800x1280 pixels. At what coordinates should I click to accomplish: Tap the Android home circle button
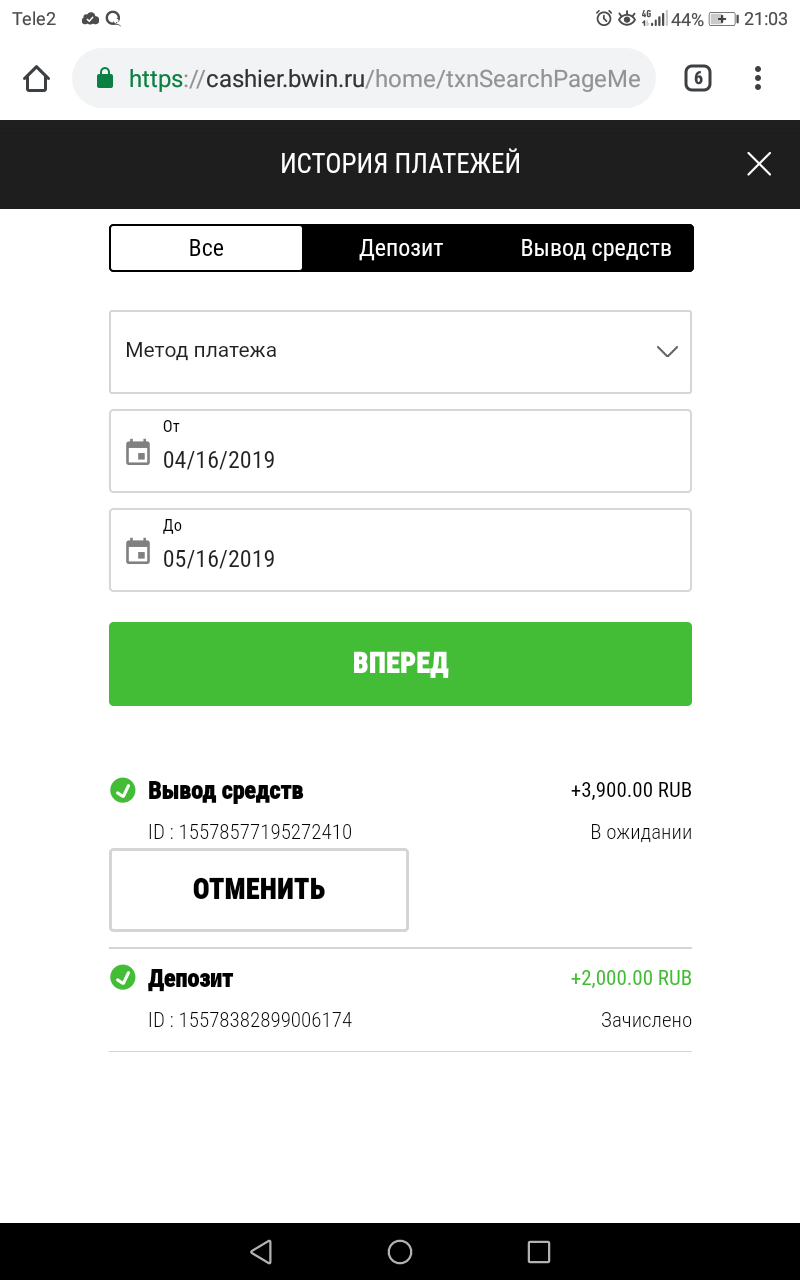coord(400,1251)
